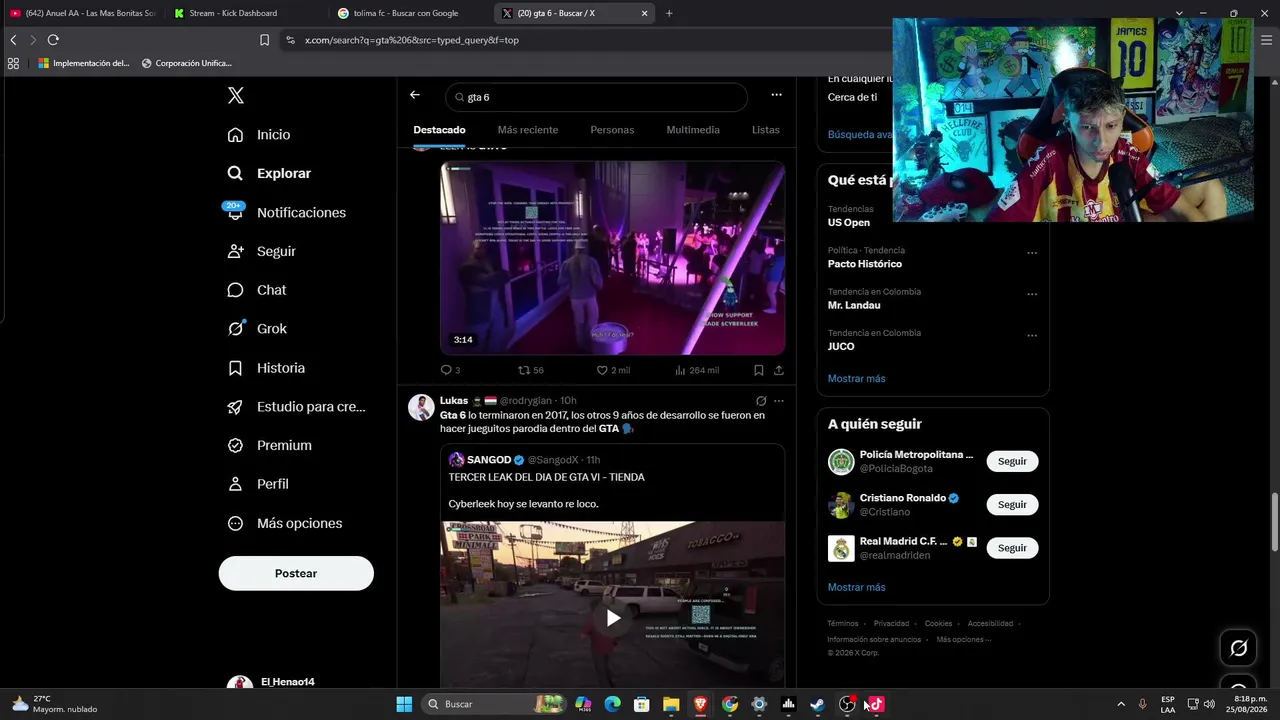The image size is (1280, 720).
Task: Open more options for Mr. Landau trend
Action: tap(1032, 294)
